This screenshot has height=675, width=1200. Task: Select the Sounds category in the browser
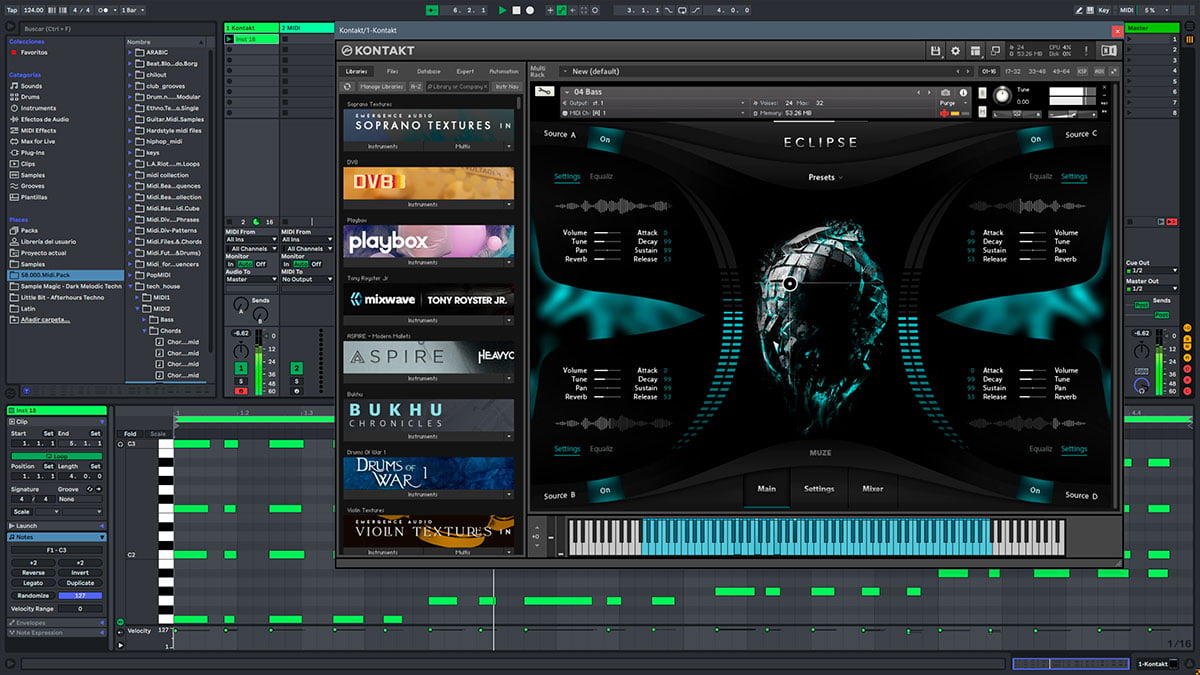[x=31, y=86]
